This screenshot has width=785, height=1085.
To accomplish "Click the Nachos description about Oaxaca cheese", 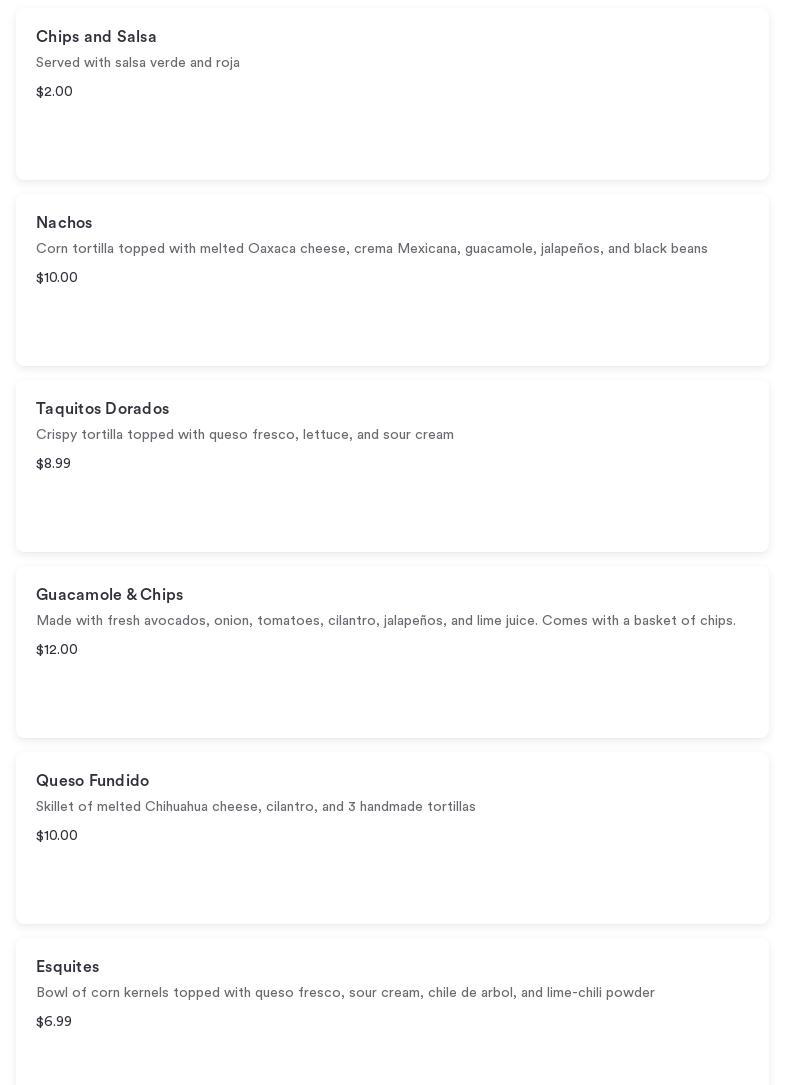I will 371,249.
